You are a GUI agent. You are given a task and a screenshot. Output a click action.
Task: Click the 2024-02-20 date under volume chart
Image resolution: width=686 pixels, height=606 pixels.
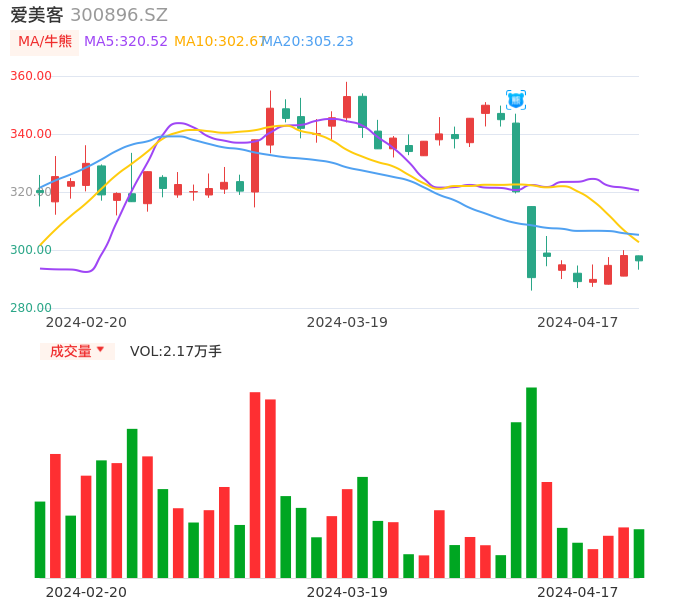tap(86, 592)
